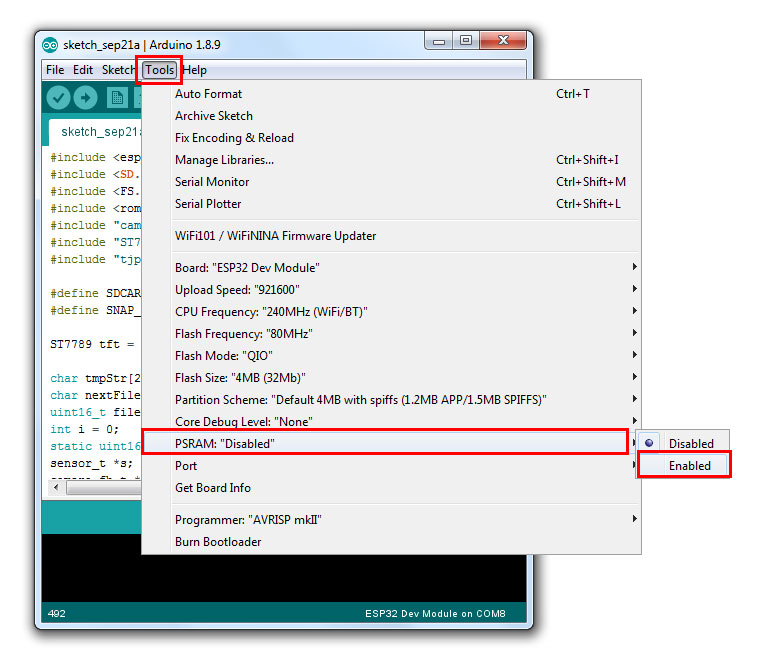This screenshot has height=664, width=760.
Task: Launch Serial Monitor from menu
Action: point(391,182)
